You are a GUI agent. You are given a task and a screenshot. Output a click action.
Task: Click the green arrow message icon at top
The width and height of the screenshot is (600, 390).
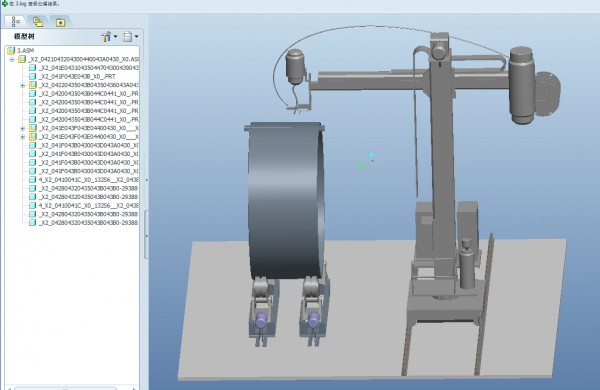(x=5, y=3)
